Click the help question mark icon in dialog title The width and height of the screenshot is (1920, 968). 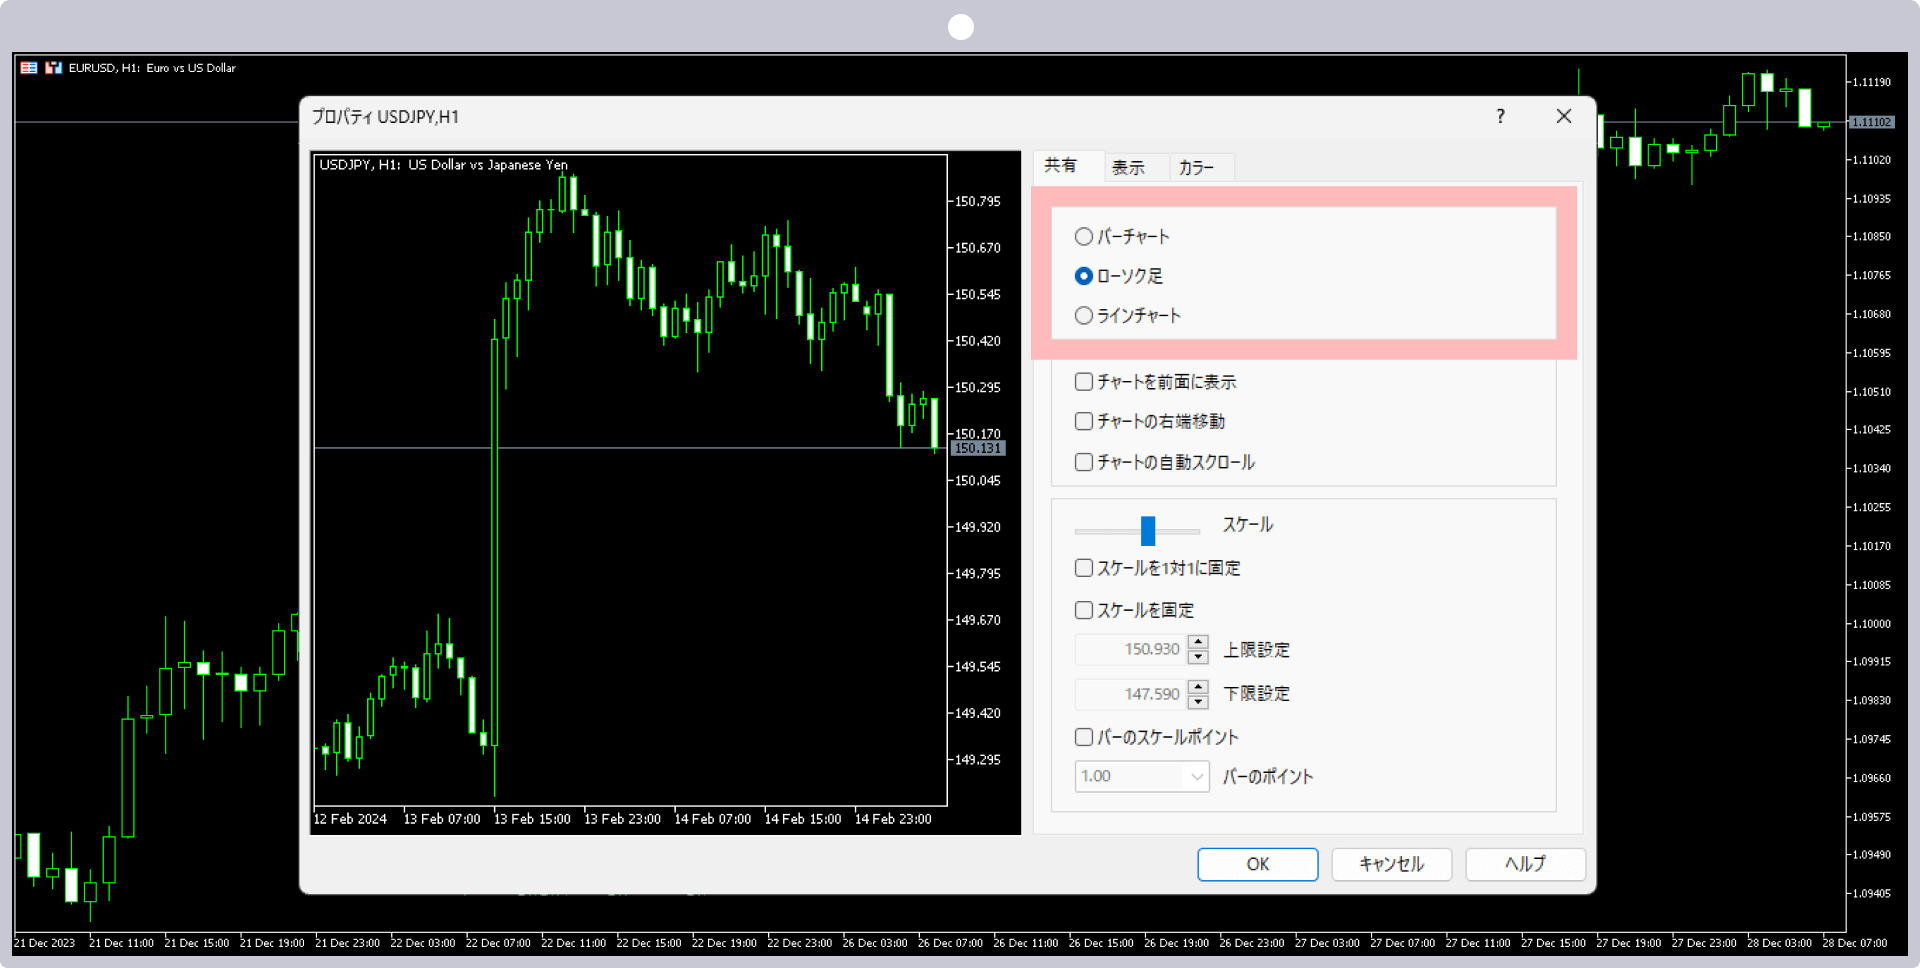[x=1500, y=116]
